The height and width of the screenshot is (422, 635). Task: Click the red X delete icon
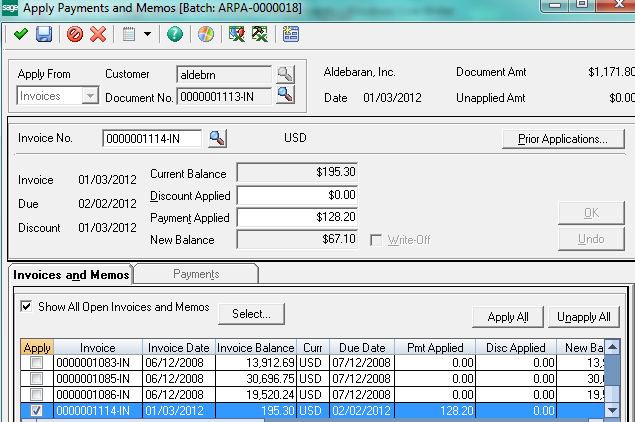[x=98, y=35]
